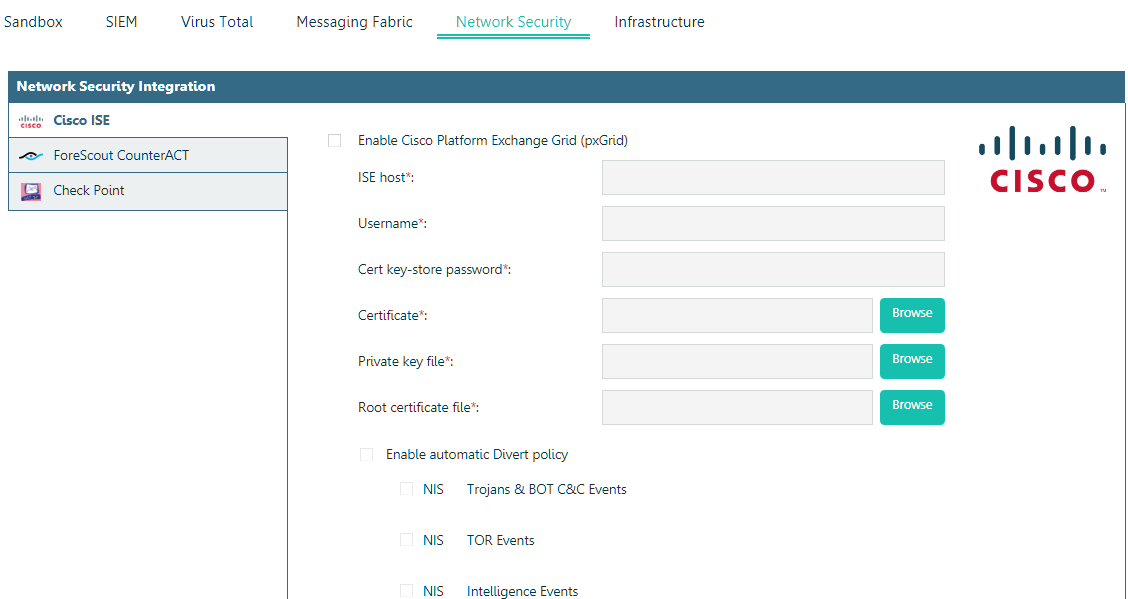
Task: Click the Cert key-store password field
Action: point(773,269)
